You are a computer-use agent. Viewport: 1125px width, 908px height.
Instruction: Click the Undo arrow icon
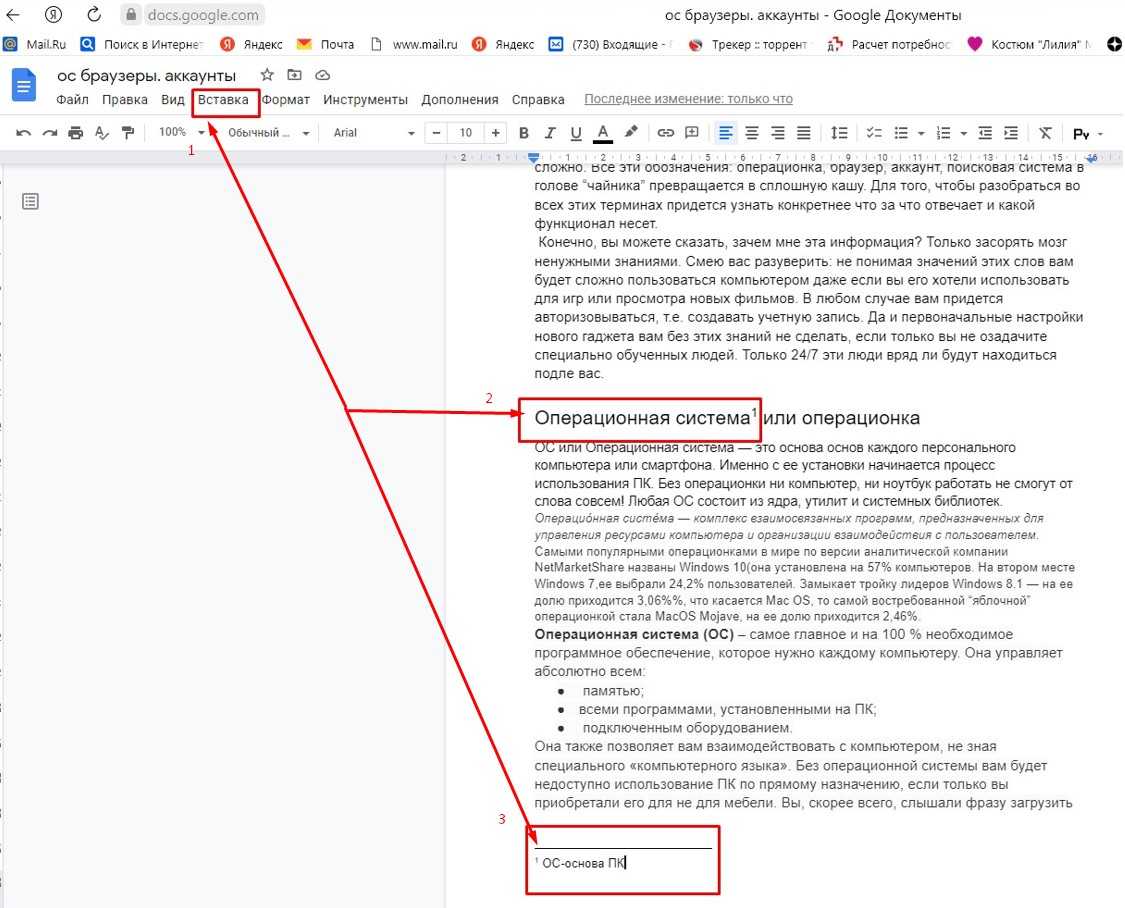coord(23,133)
